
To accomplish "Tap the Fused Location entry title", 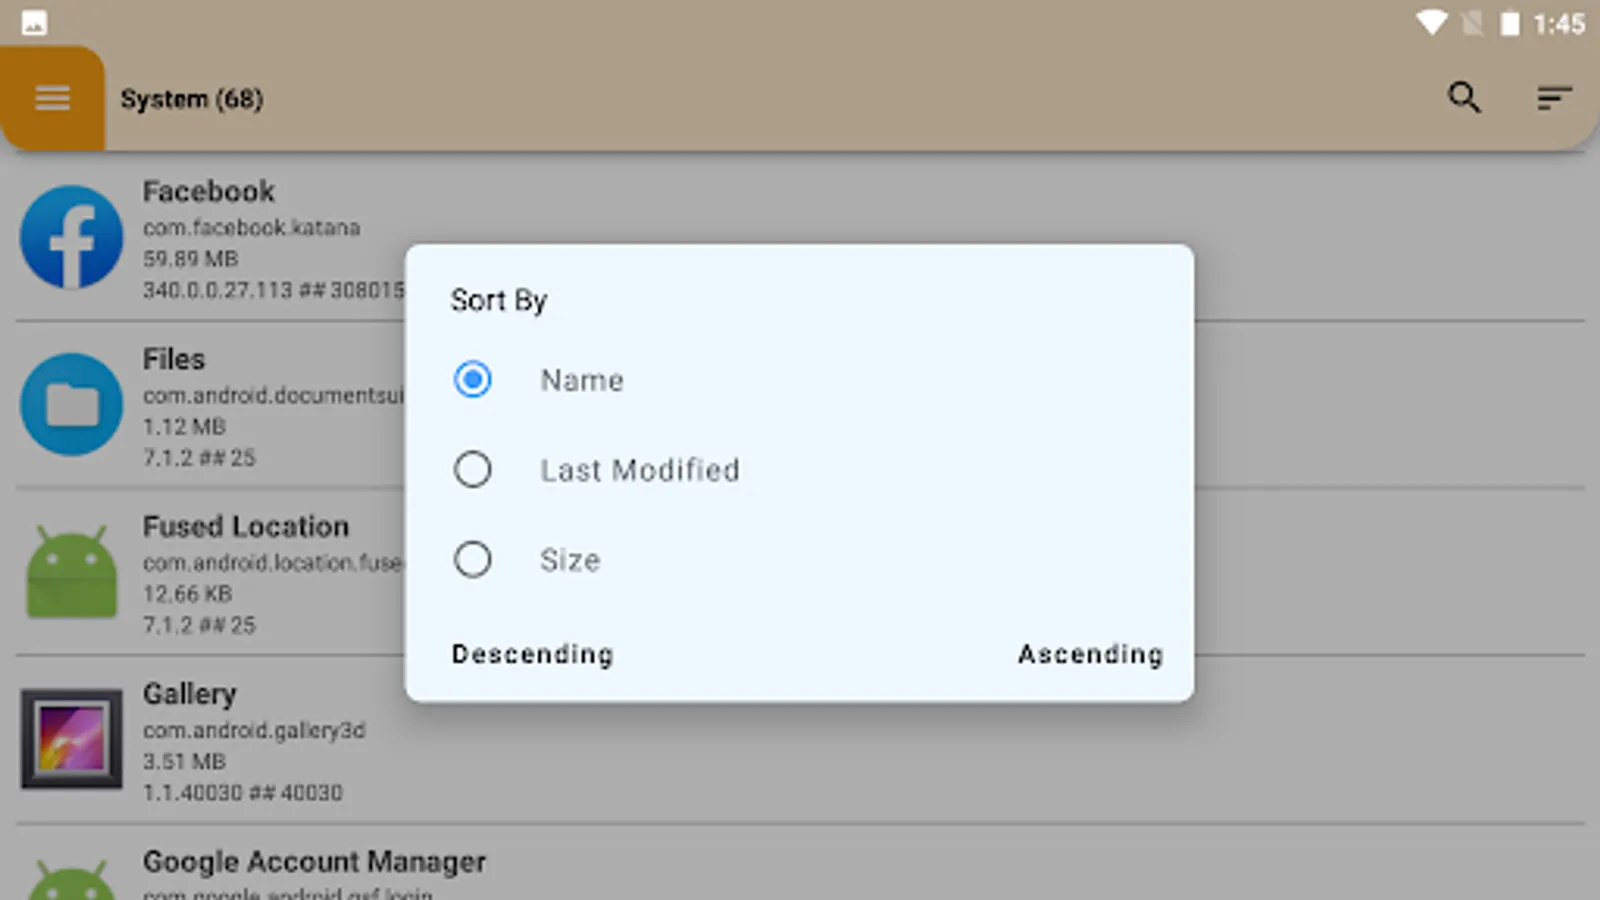I will (246, 526).
